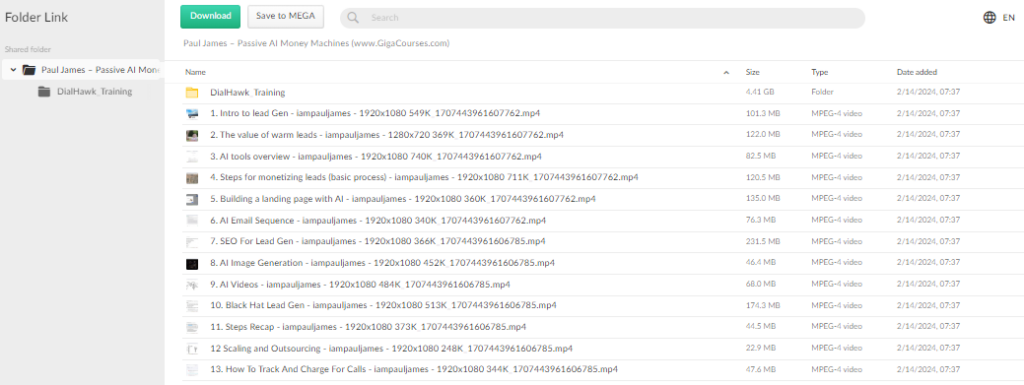Click thumbnail of 4. Steps for monetizing leads

(x=191, y=177)
